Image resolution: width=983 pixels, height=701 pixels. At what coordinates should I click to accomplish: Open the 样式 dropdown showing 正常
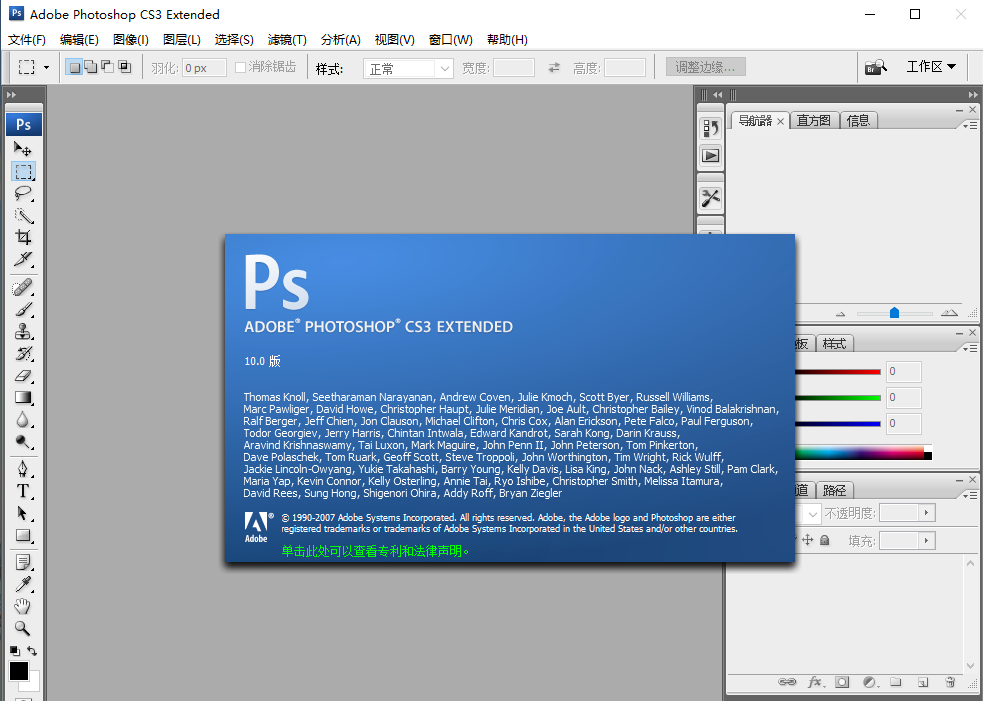coord(408,68)
